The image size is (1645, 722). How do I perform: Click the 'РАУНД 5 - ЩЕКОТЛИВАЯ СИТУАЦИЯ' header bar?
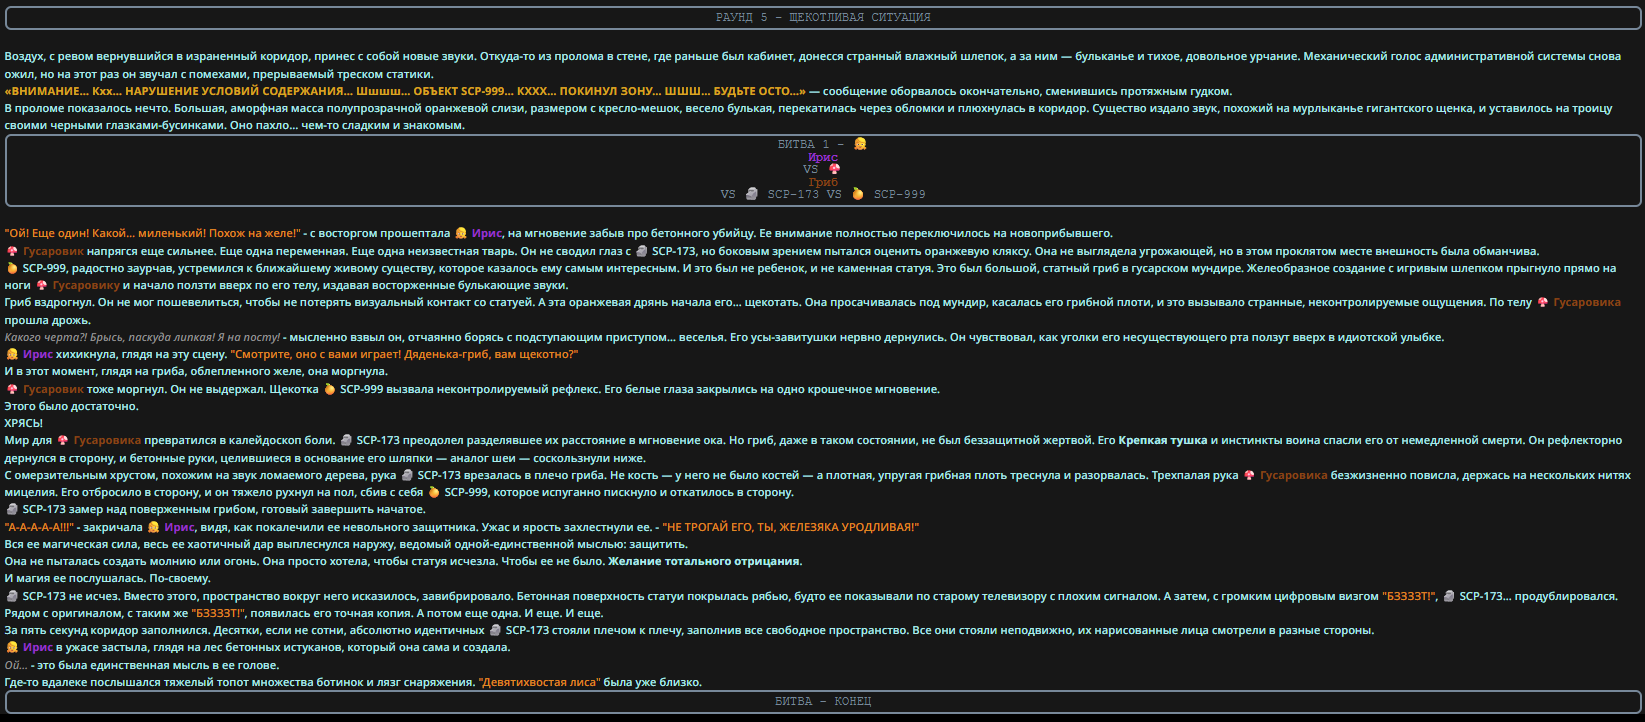pos(823,17)
